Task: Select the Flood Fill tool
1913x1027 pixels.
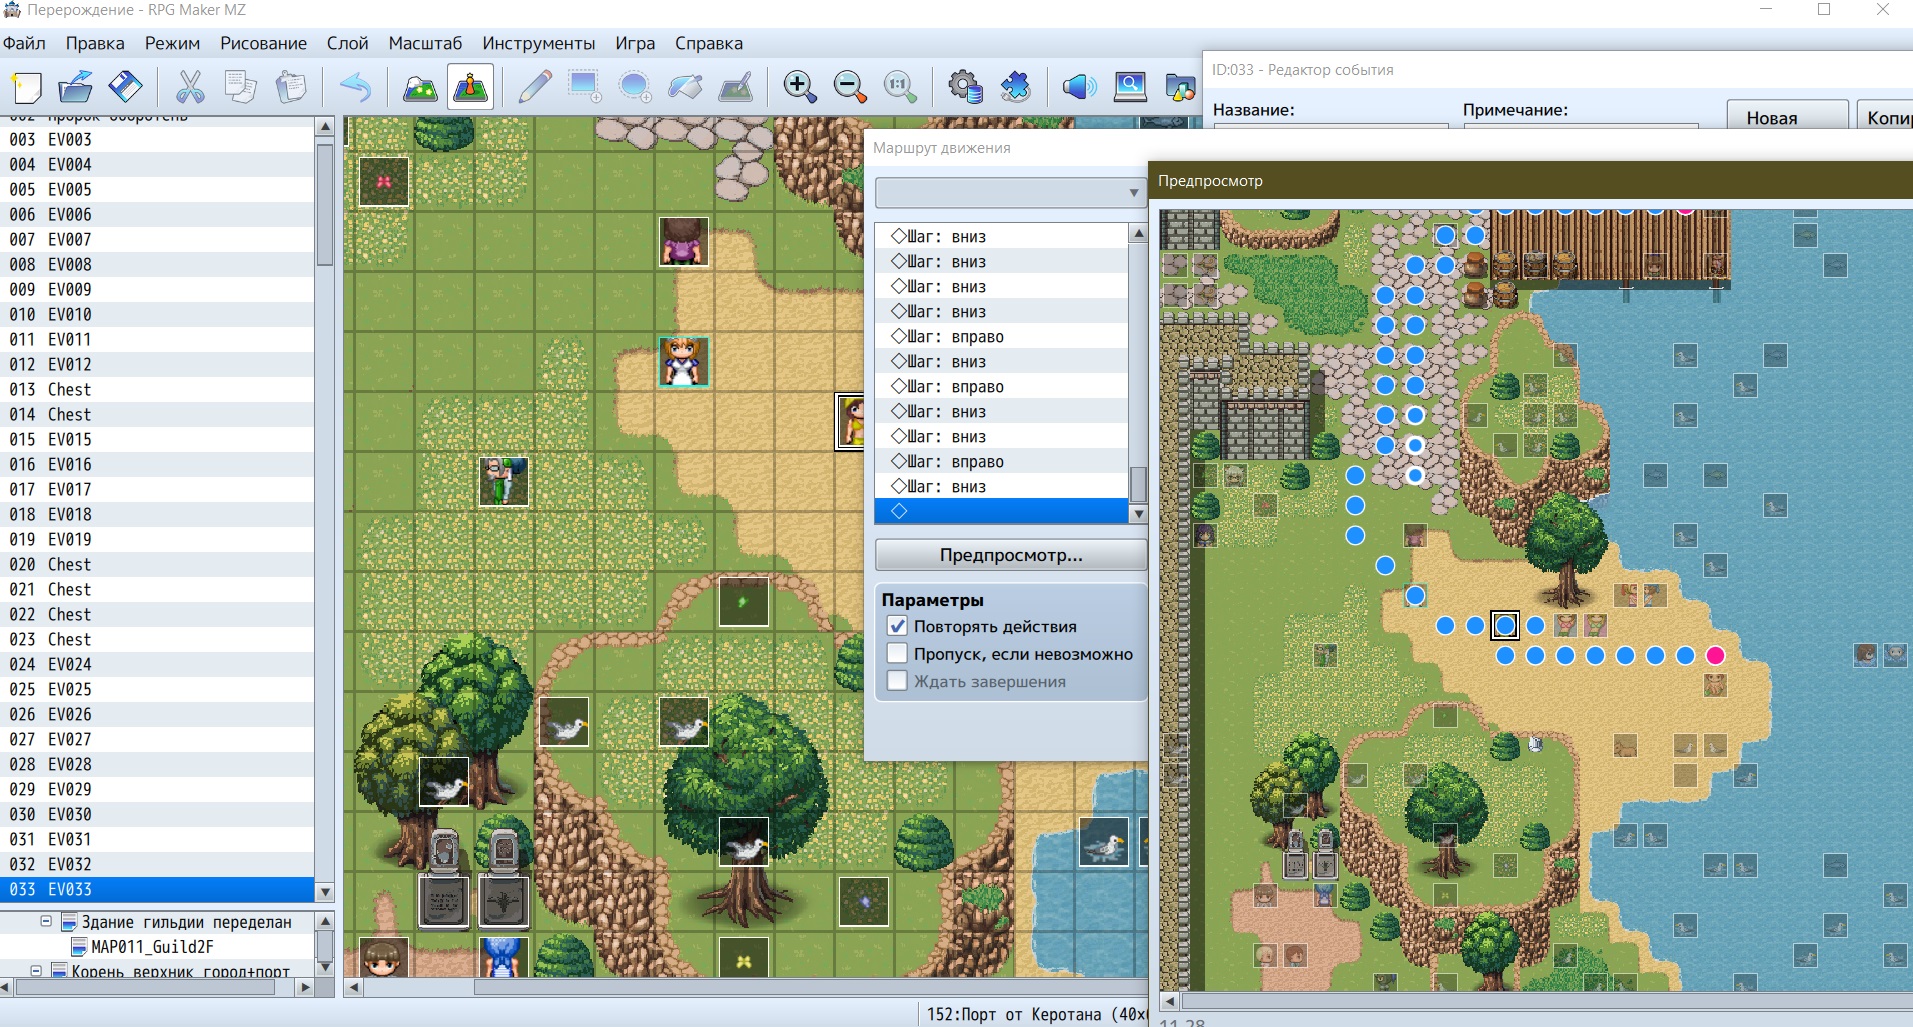Action: click(685, 87)
